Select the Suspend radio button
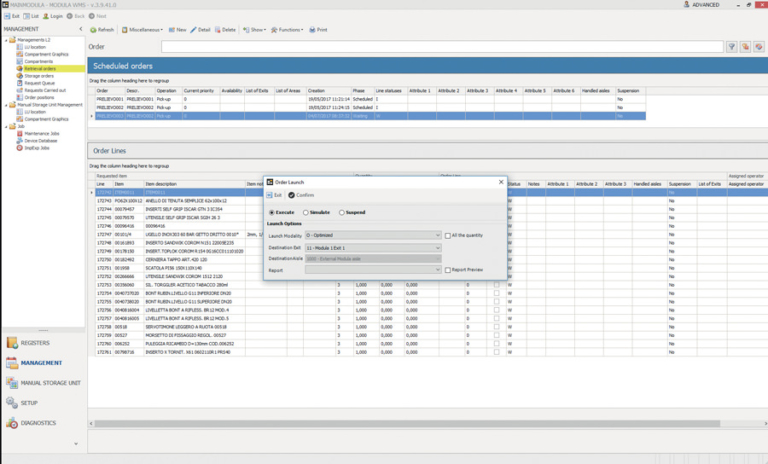Image resolution: width=768 pixels, height=464 pixels. click(342, 213)
